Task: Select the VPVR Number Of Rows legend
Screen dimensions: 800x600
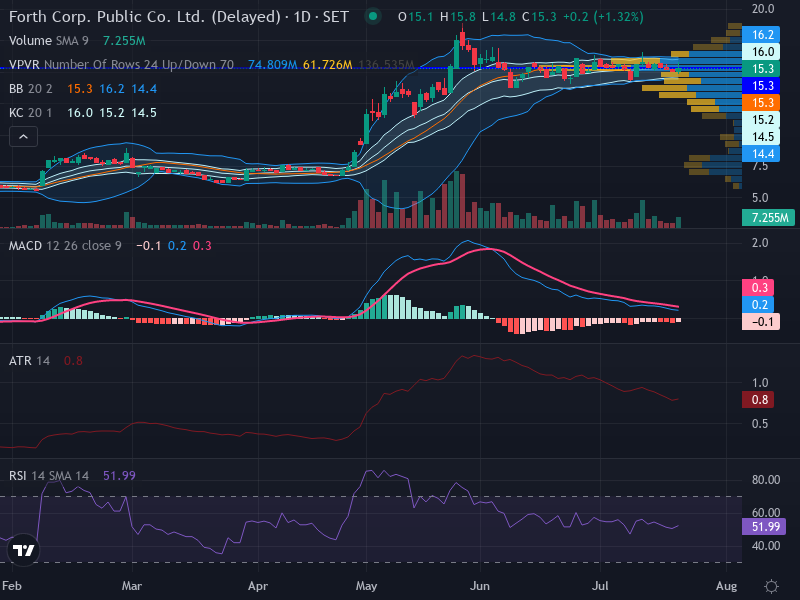Action: [121, 65]
